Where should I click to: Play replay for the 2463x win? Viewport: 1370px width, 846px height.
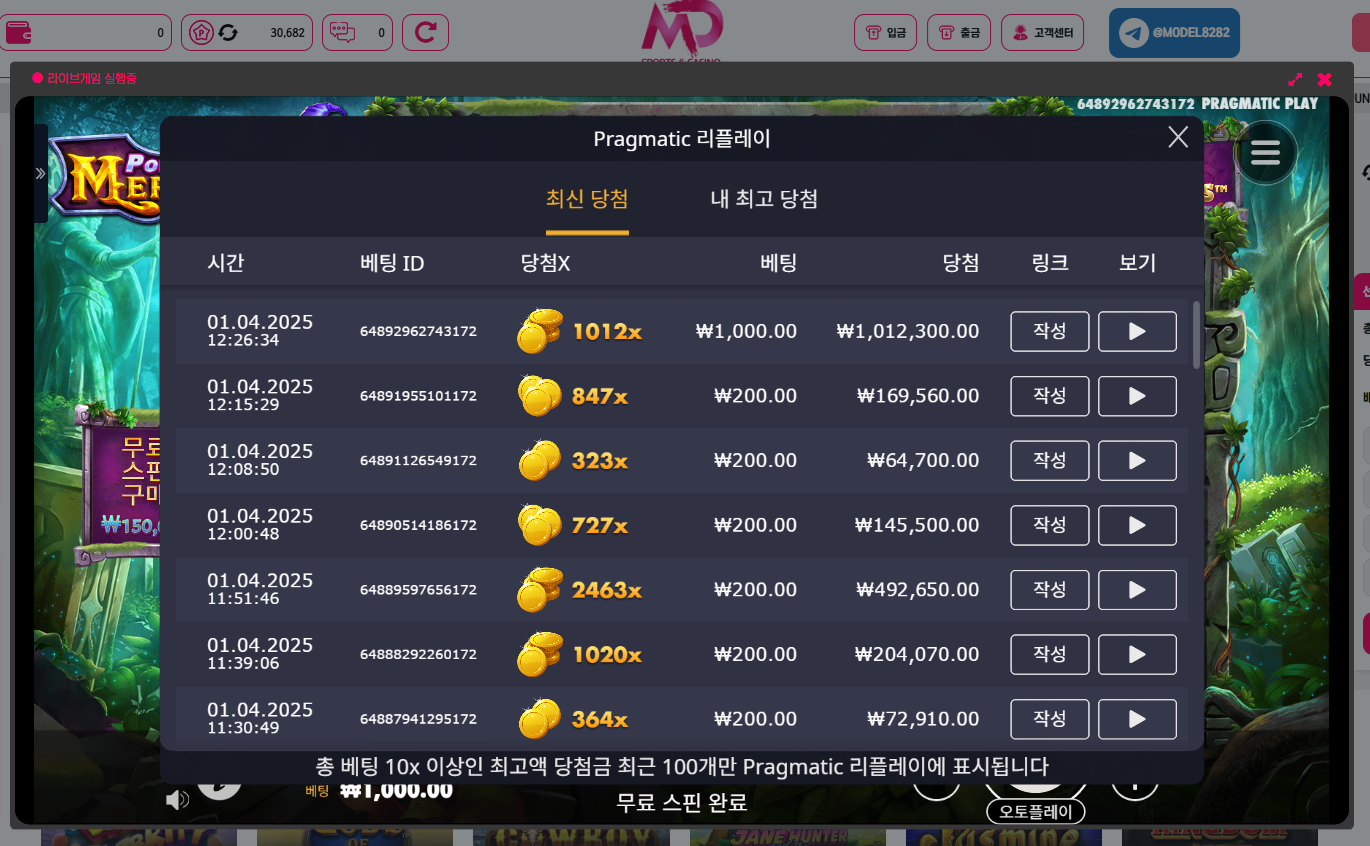[x=1137, y=590]
